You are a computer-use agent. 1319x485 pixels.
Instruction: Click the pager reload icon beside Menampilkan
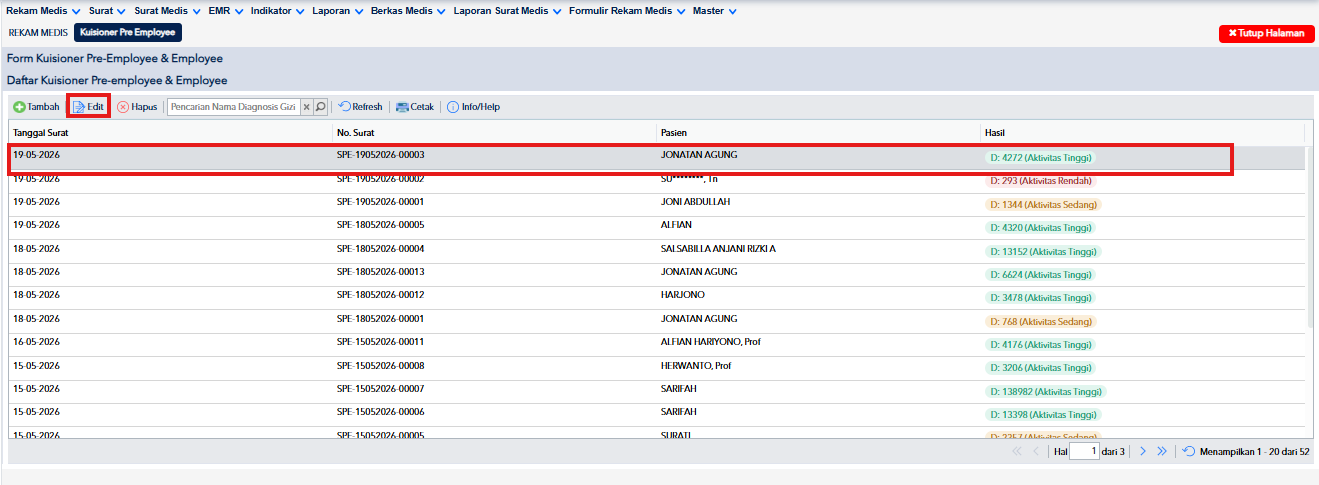(x=1188, y=452)
